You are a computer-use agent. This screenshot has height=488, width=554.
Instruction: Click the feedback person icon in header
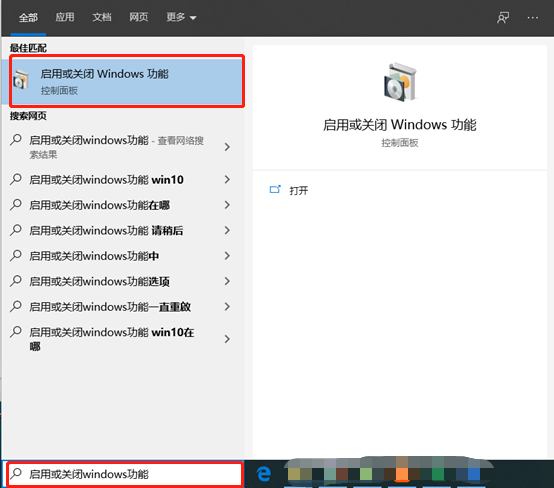point(503,17)
